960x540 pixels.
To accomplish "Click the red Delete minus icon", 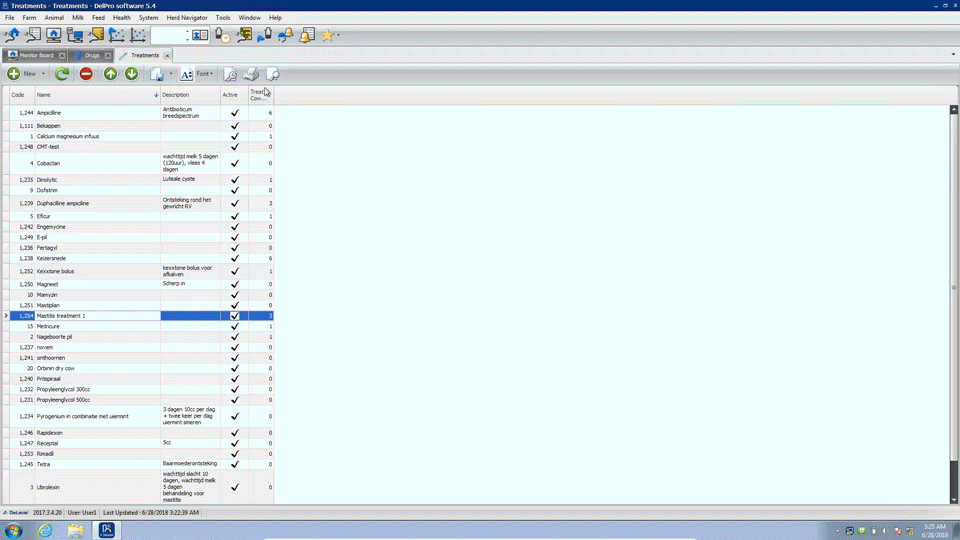I will coord(86,74).
